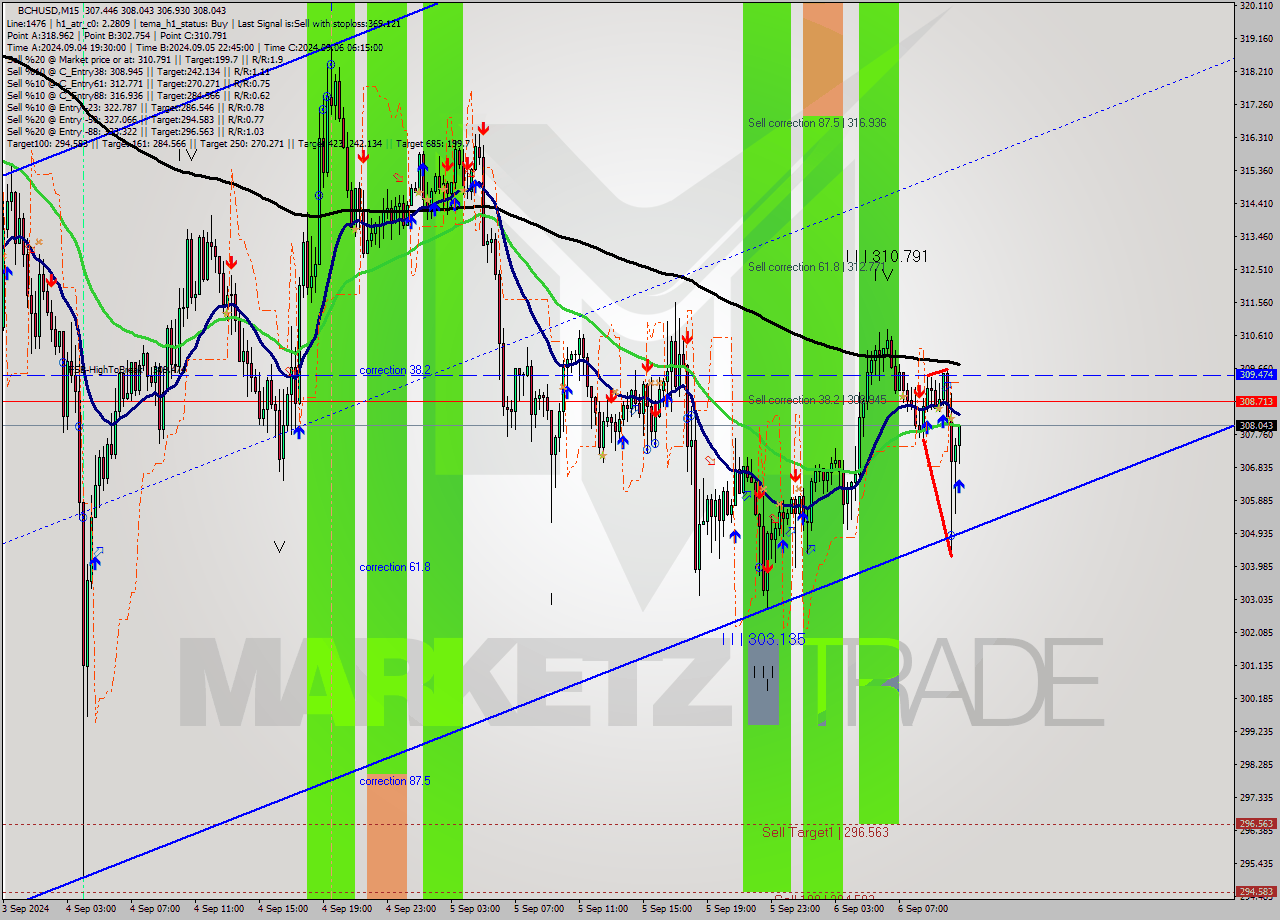Screen dimensions: 1280x920
Task: Click the 306.835 price scale value
Action: click(x=1255, y=467)
